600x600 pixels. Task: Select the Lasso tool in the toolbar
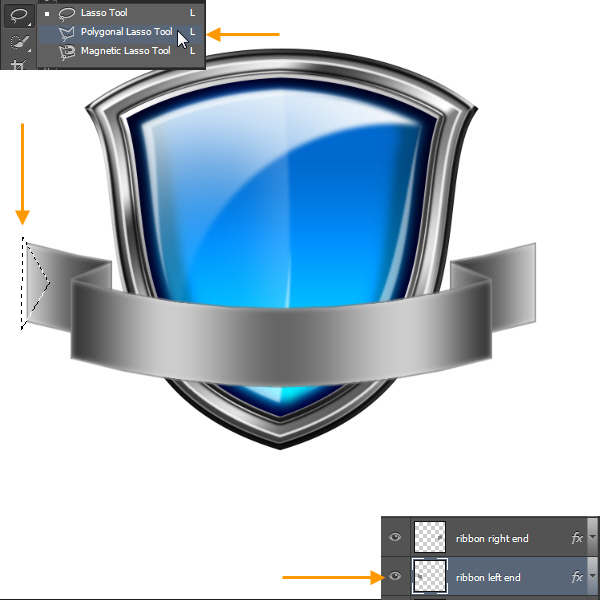pyautogui.click(x=17, y=17)
